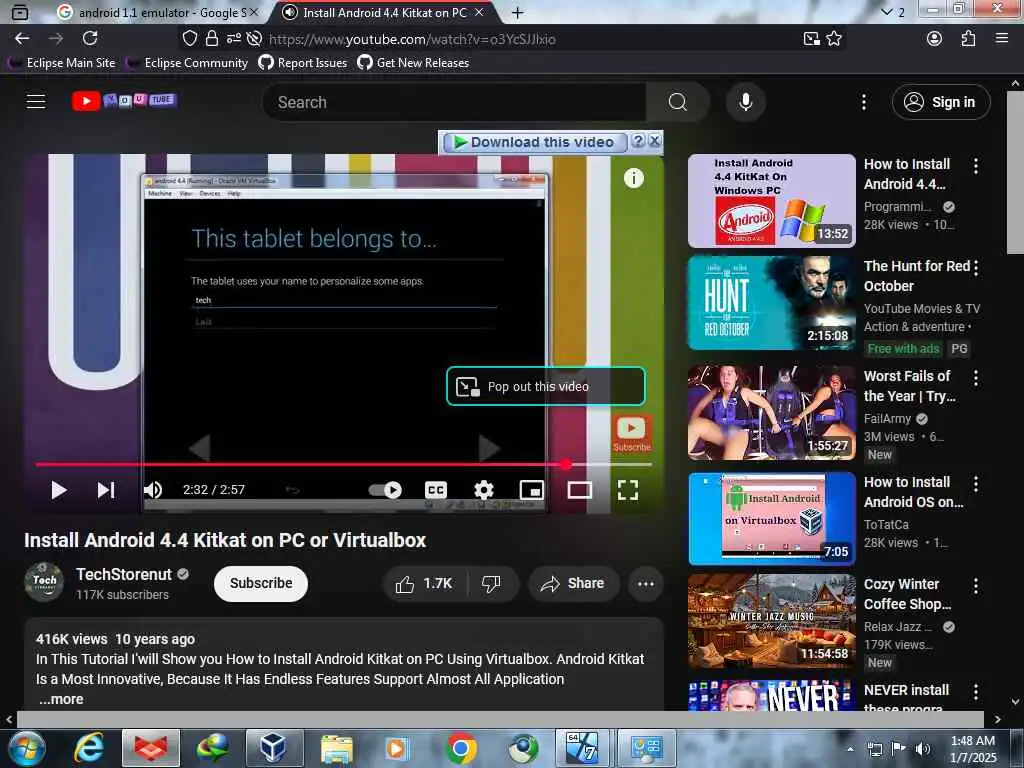Open download bar help question mark
Image resolution: width=1024 pixels, height=768 pixels.
638,141
